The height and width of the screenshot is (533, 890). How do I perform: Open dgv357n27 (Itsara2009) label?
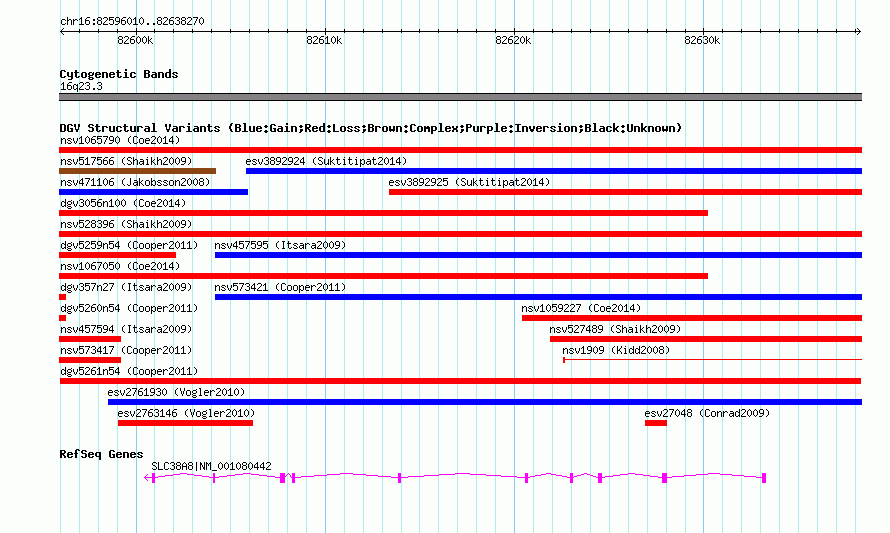point(126,287)
